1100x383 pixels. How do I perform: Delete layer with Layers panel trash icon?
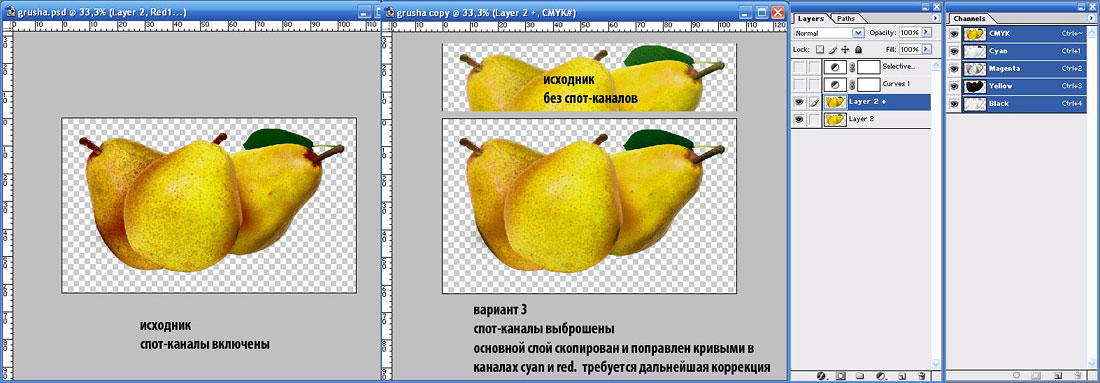[x=922, y=376]
